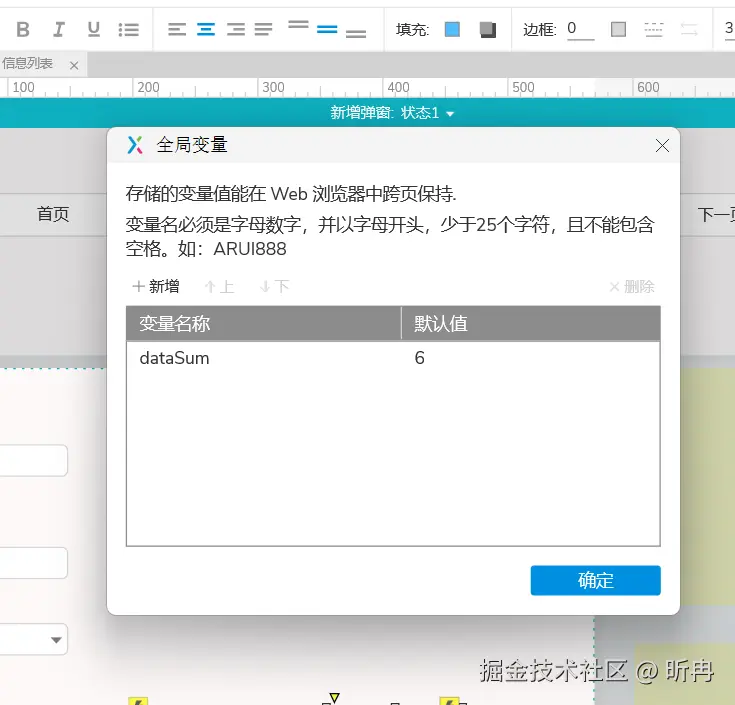The width and height of the screenshot is (735, 705).
Task: Edit the border width value
Action: (x=580, y=29)
